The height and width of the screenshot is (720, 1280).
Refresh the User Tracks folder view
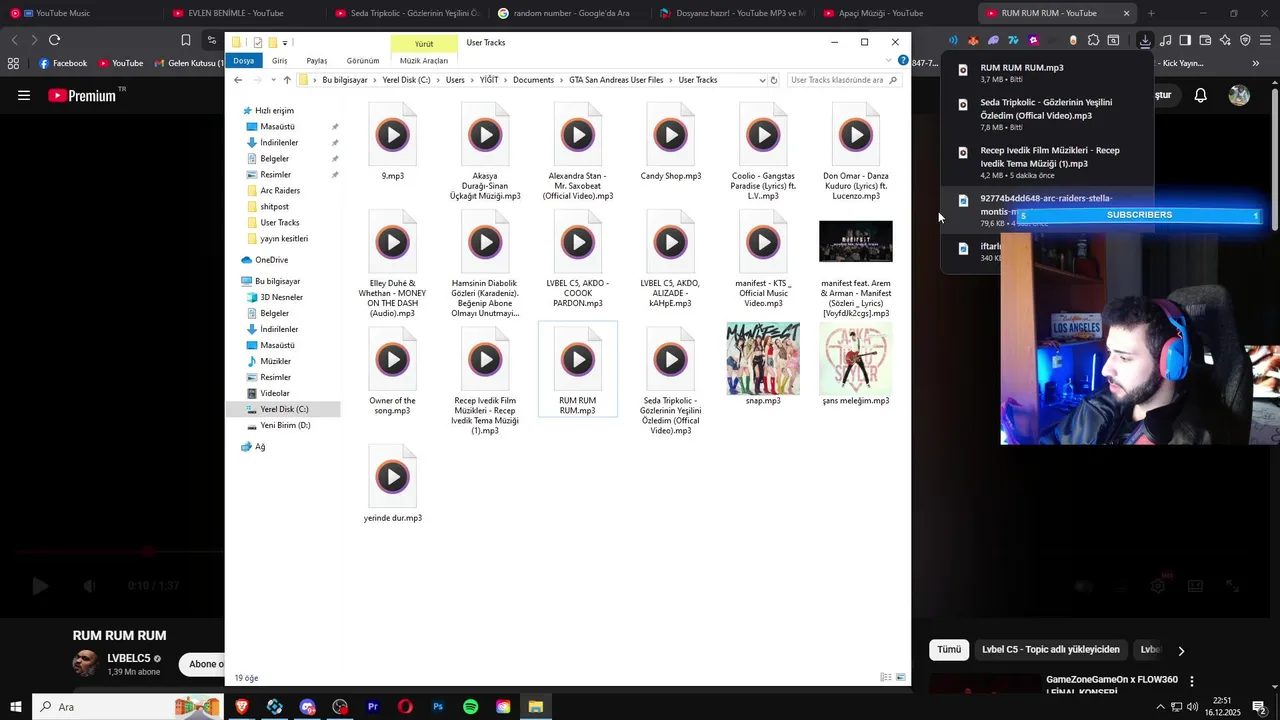click(x=773, y=80)
